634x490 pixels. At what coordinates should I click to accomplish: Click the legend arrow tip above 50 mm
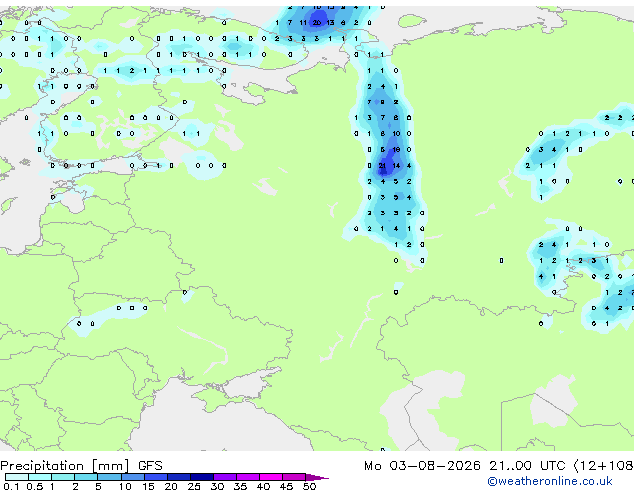coord(317,477)
